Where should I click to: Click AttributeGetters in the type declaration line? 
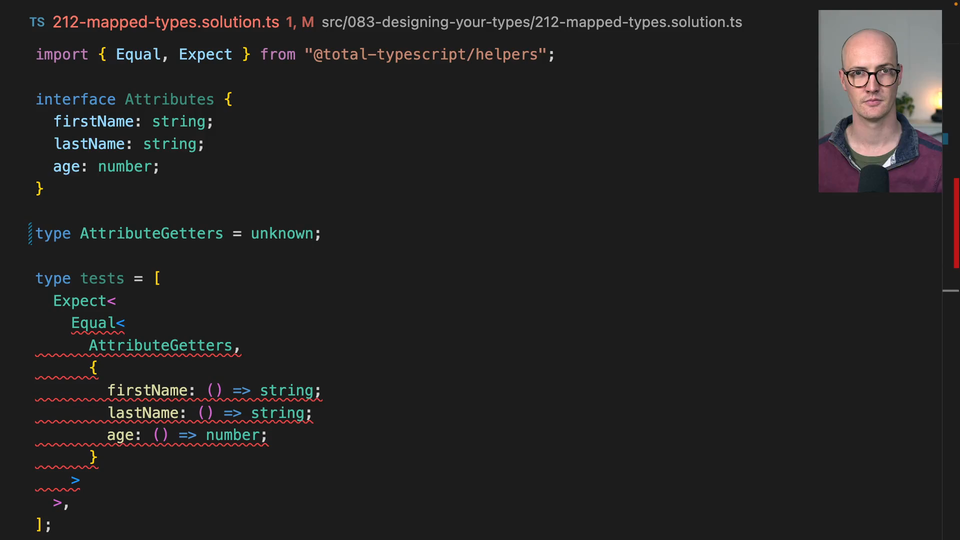pos(151,233)
